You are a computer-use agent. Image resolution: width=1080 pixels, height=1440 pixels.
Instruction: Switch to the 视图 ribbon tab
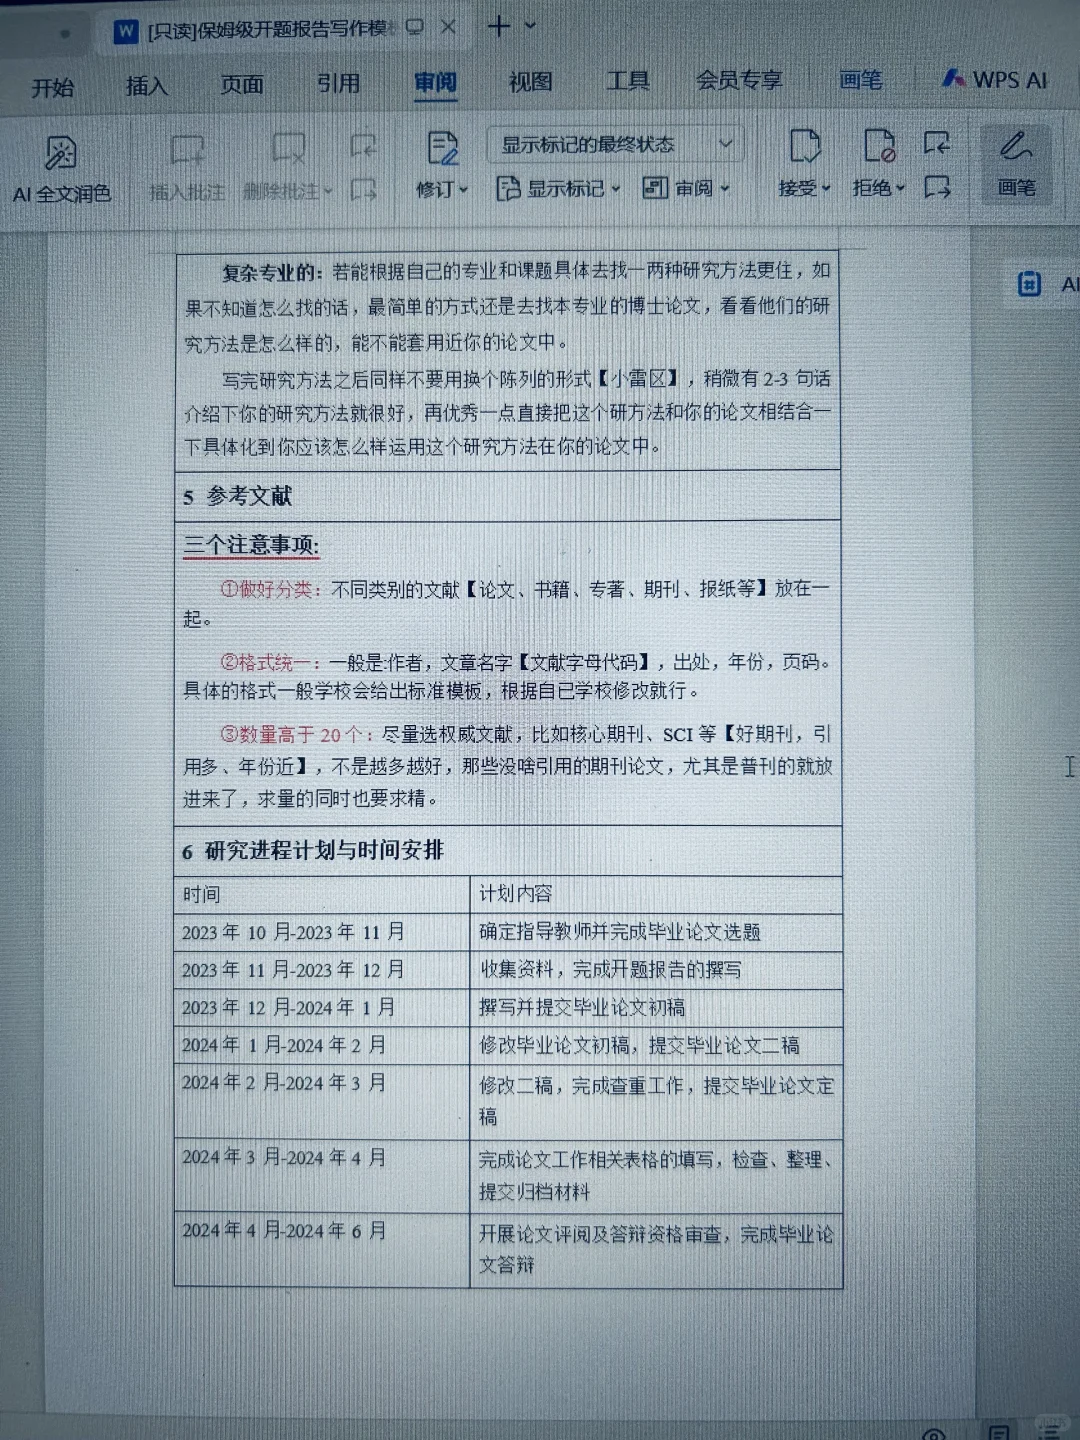[x=530, y=81]
